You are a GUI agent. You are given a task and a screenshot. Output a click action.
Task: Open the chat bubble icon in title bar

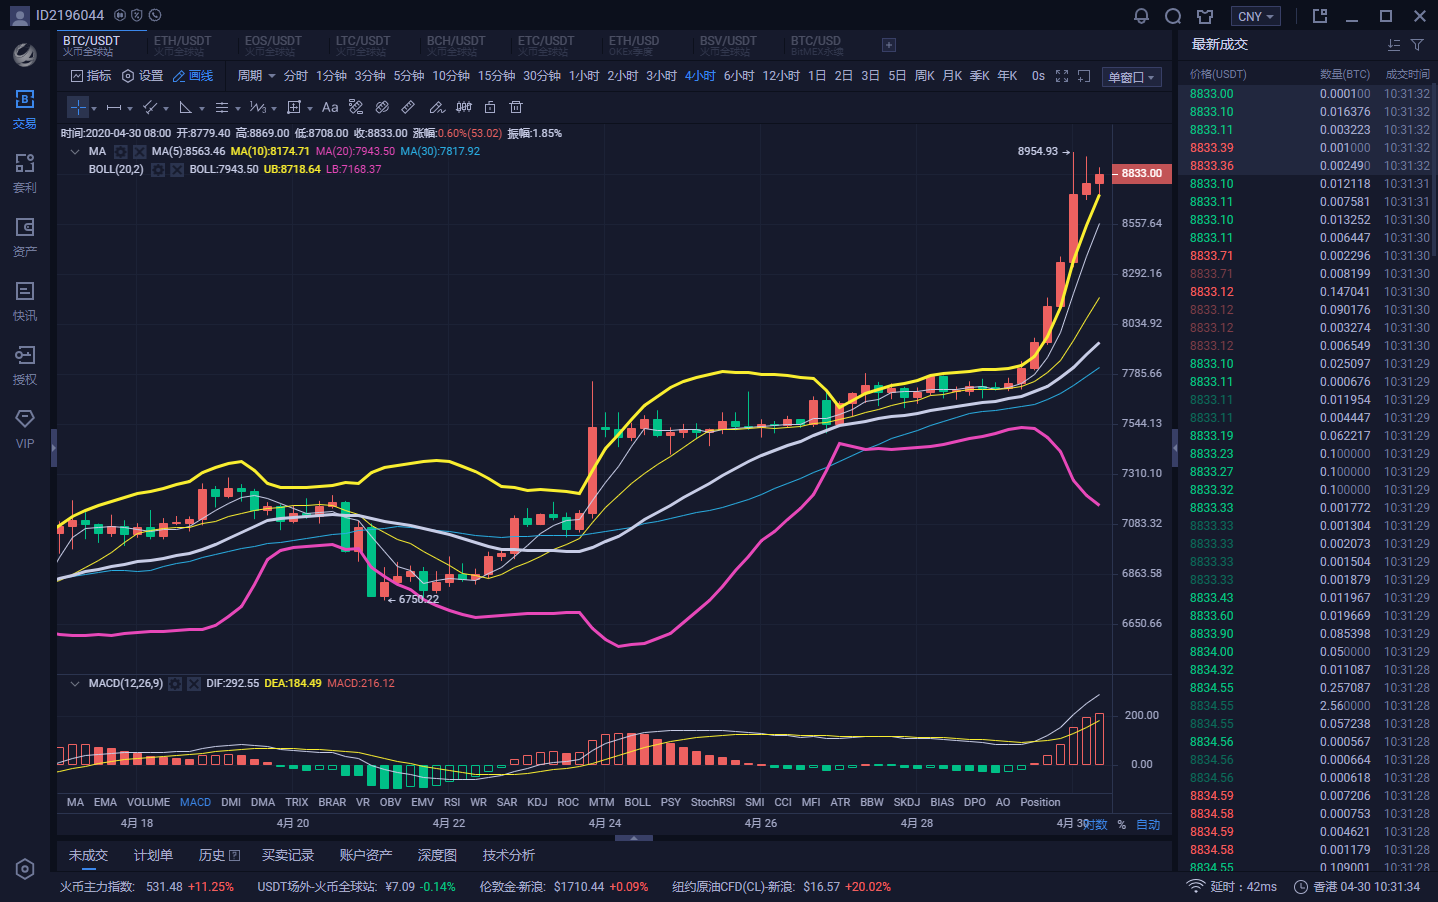tap(1173, 16)
